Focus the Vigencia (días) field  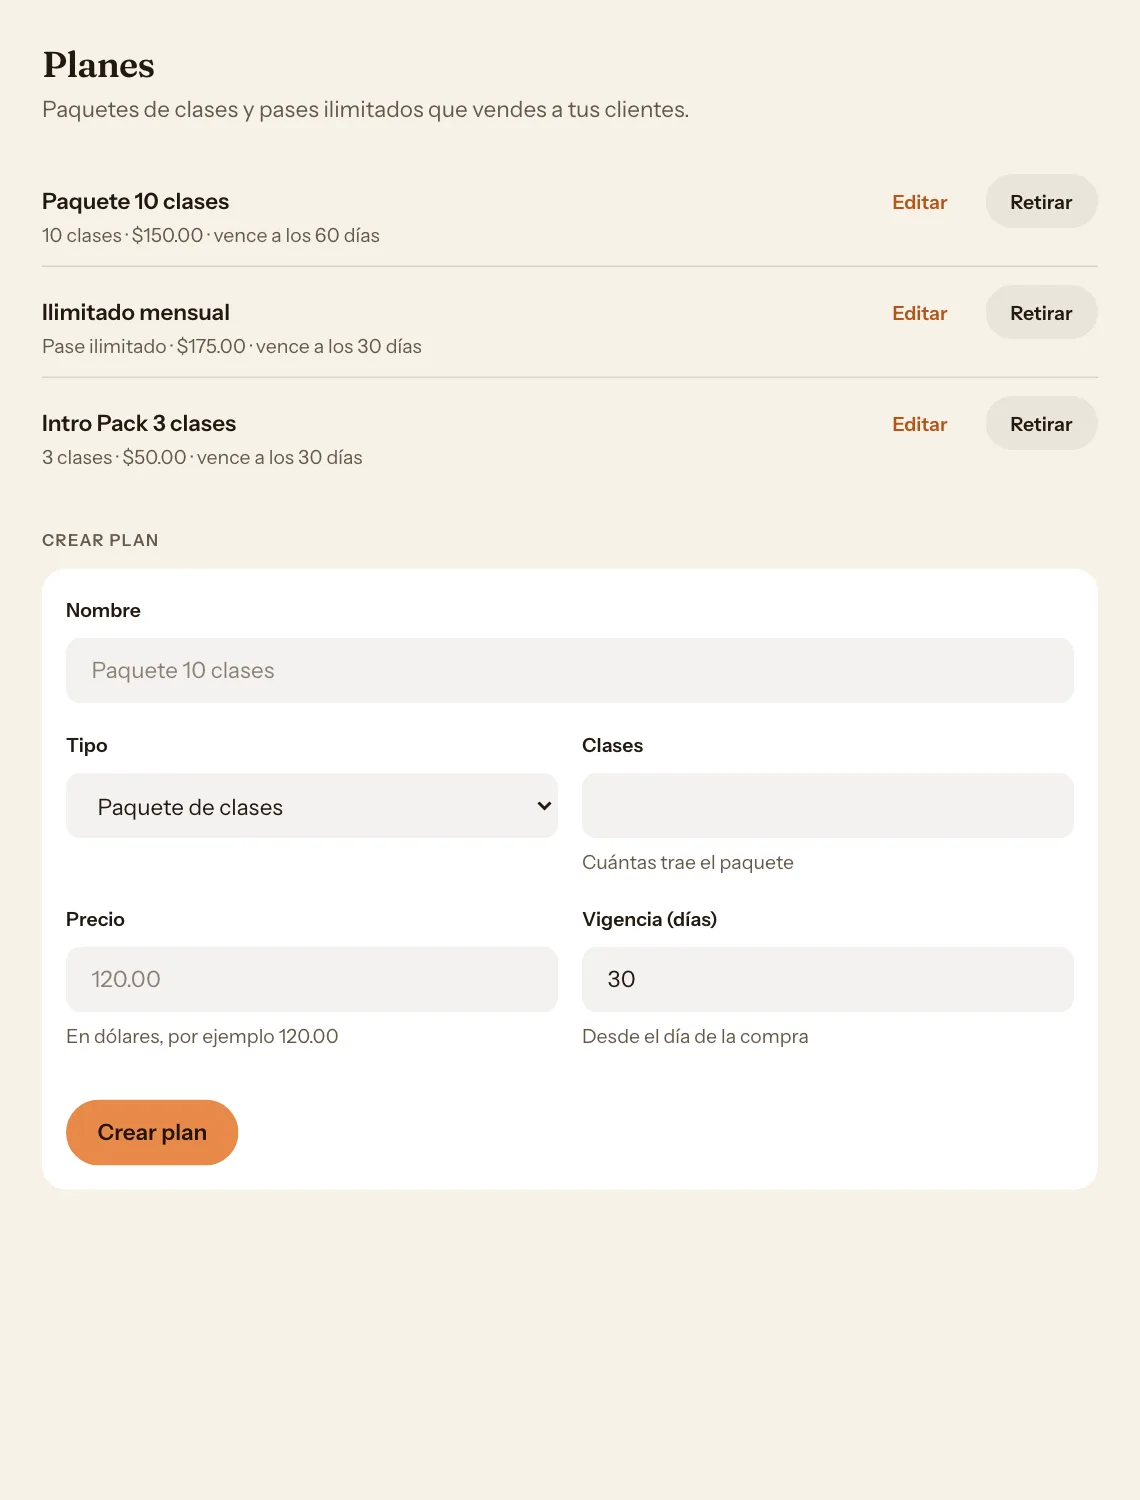[x=828, y=979]
